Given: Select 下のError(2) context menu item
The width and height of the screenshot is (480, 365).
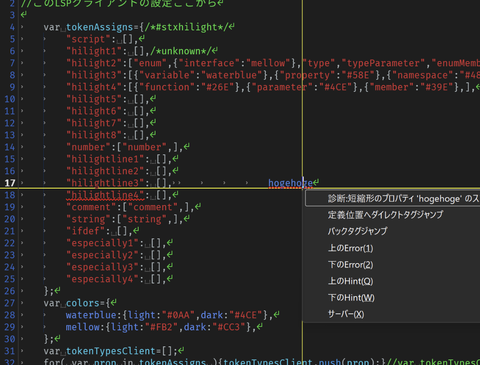Looking at the screenshot, I should (351, 265).
